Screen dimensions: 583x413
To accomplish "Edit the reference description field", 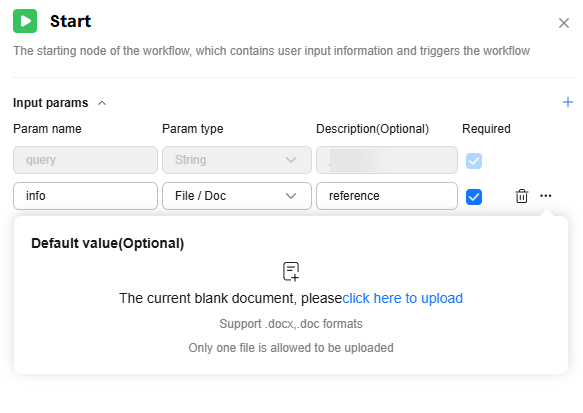I will [387, 196].
